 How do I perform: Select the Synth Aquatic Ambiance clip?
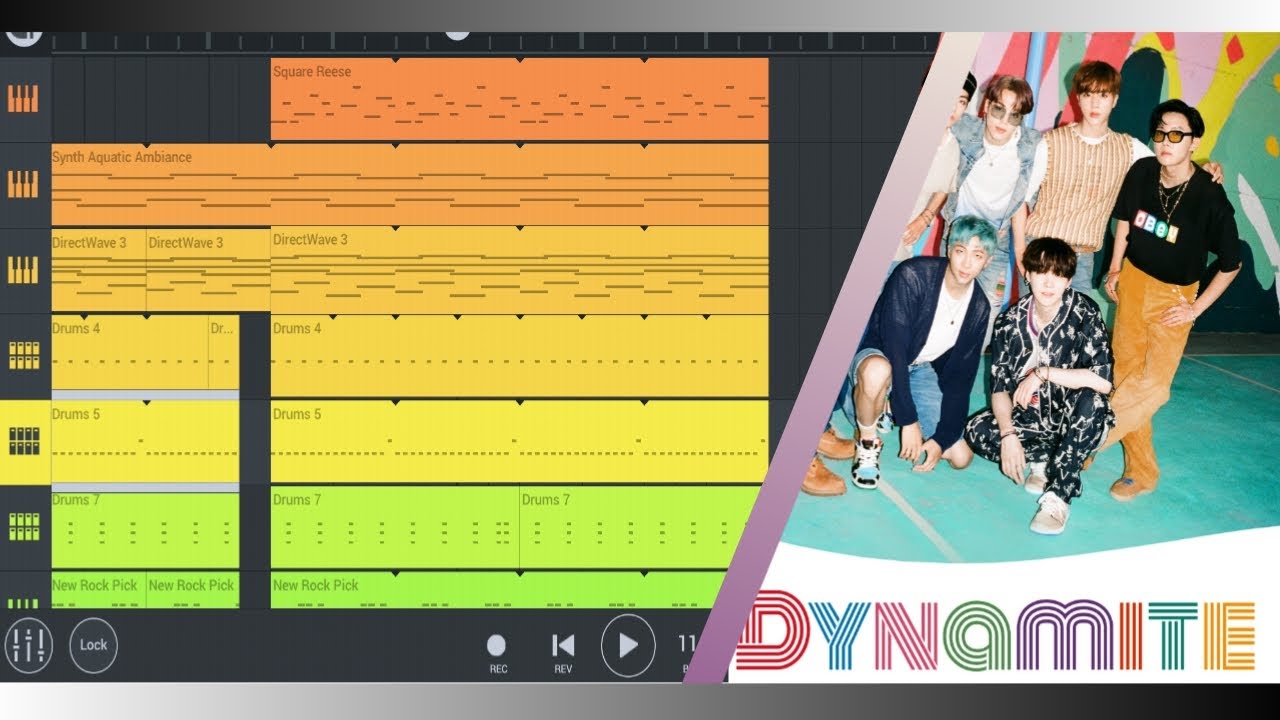tap(410, 184)
